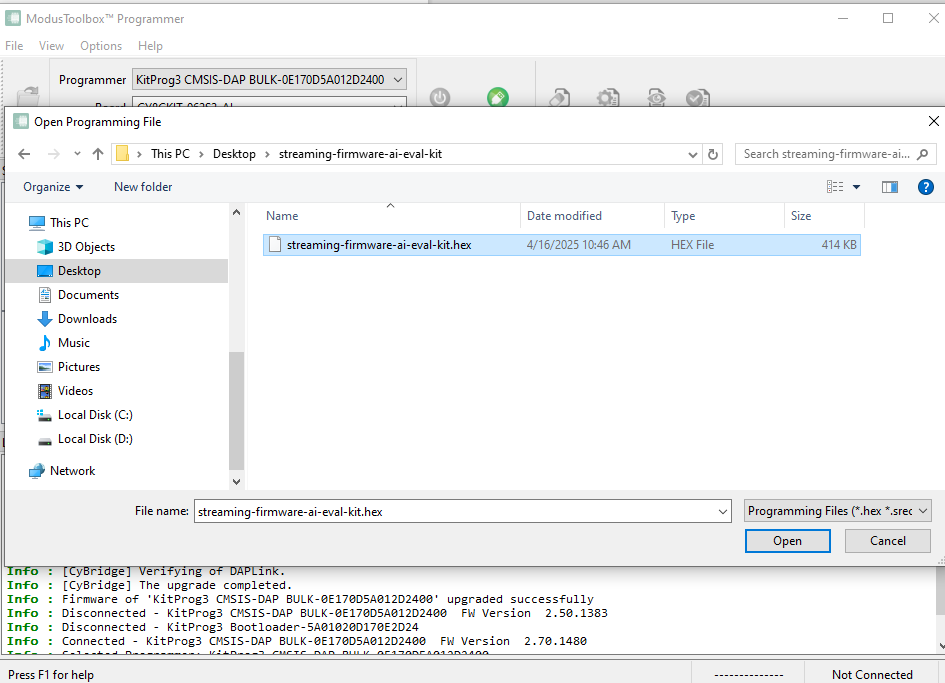Go up one folder level with the up arrow
945x683 pixels.
click(x=98, y=154)
